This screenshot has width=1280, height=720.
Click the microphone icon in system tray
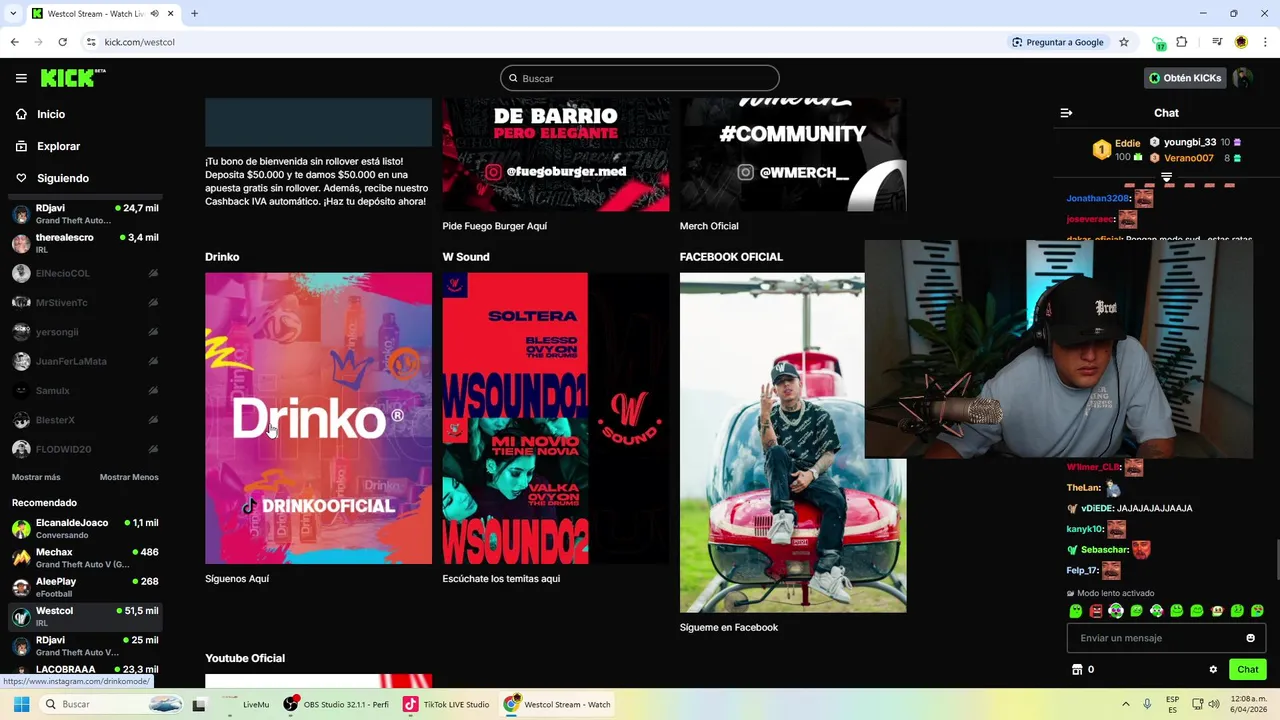[x=1147, y=704]
